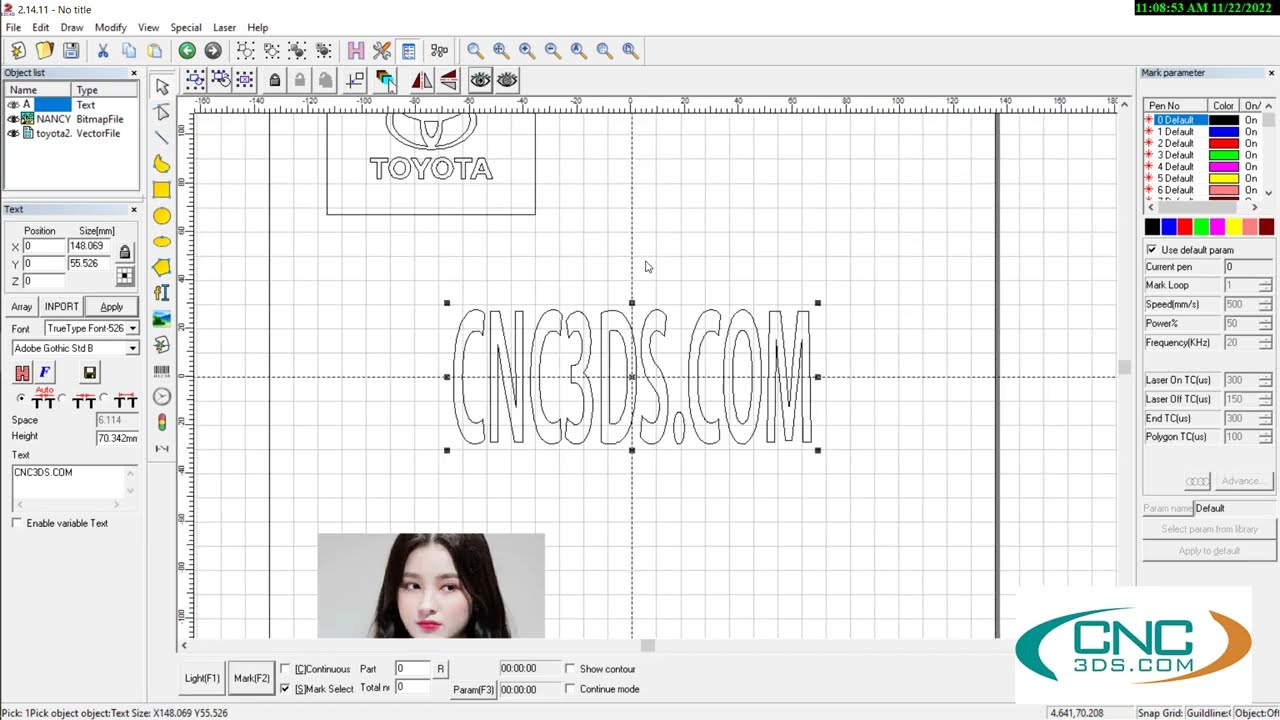Select the Timer clock tool
The image size is (1280, 720).
tap(162, 397)
